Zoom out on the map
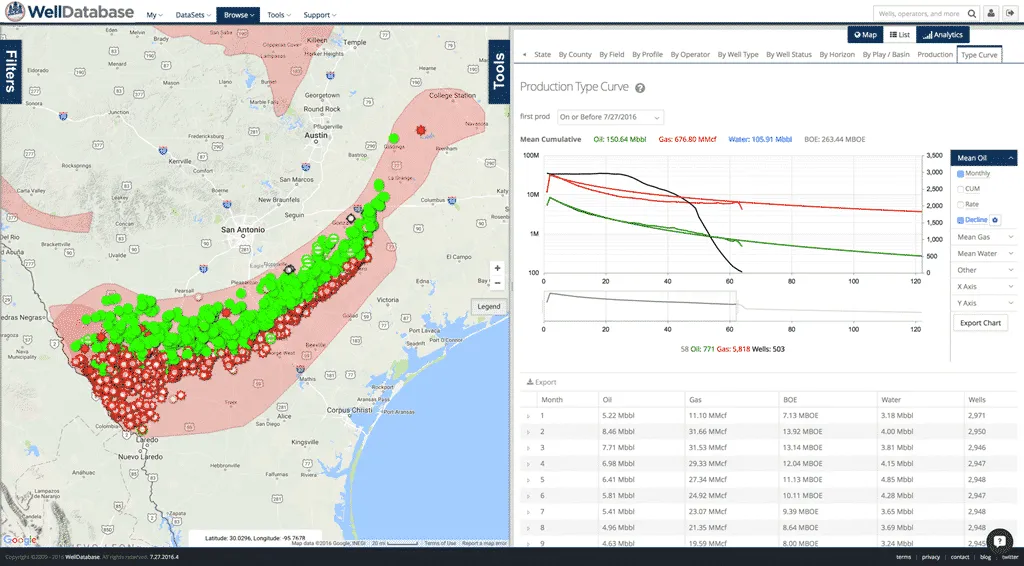Viewport: 1024px width, 566px height. click(x=497, y=283)
